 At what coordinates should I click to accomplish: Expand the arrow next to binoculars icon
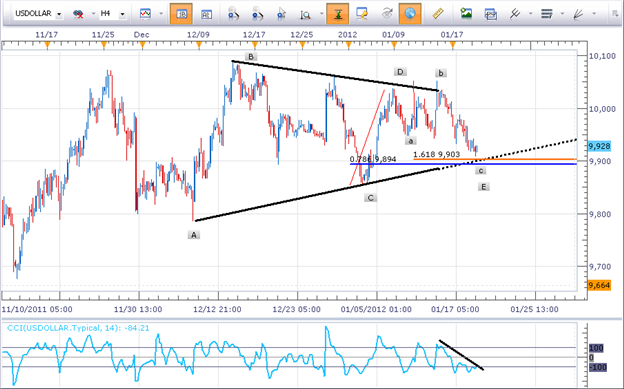[93, 14]
